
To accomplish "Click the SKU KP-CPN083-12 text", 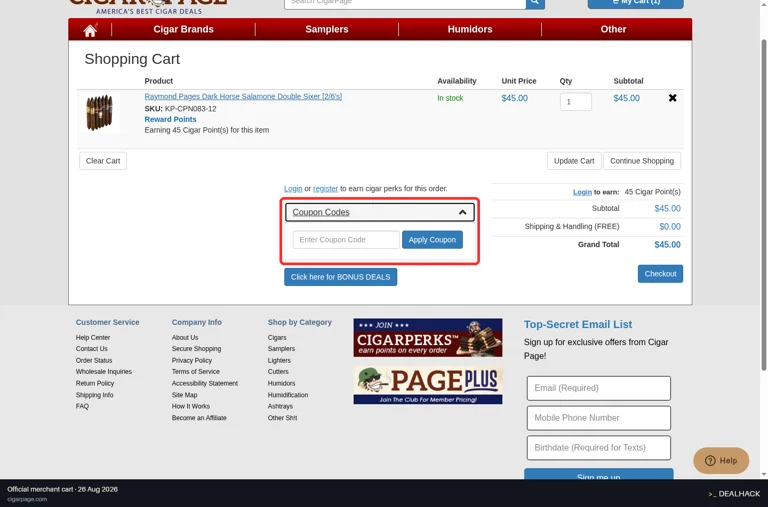I will pos(180,109).
